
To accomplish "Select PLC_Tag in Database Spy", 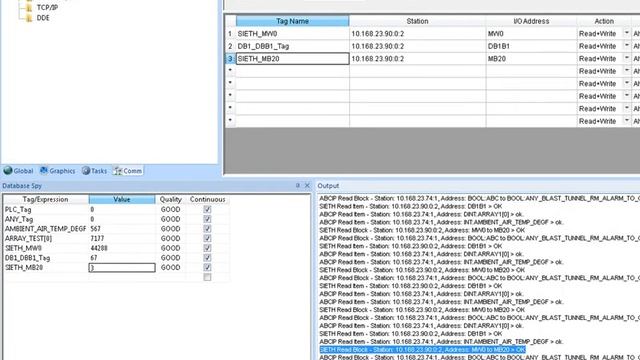I will coord(18,209).
